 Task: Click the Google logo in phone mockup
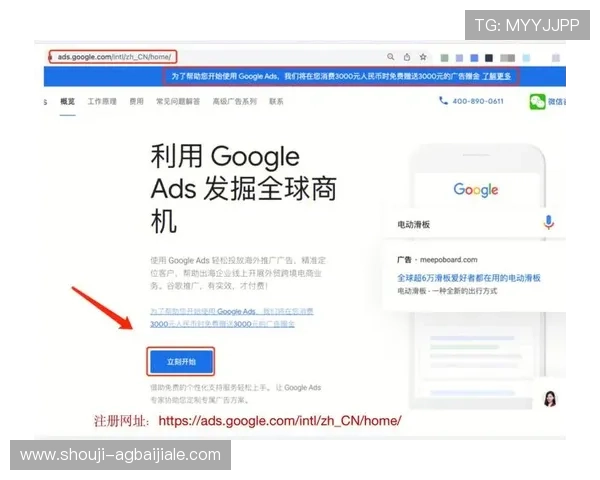point(476,190)
